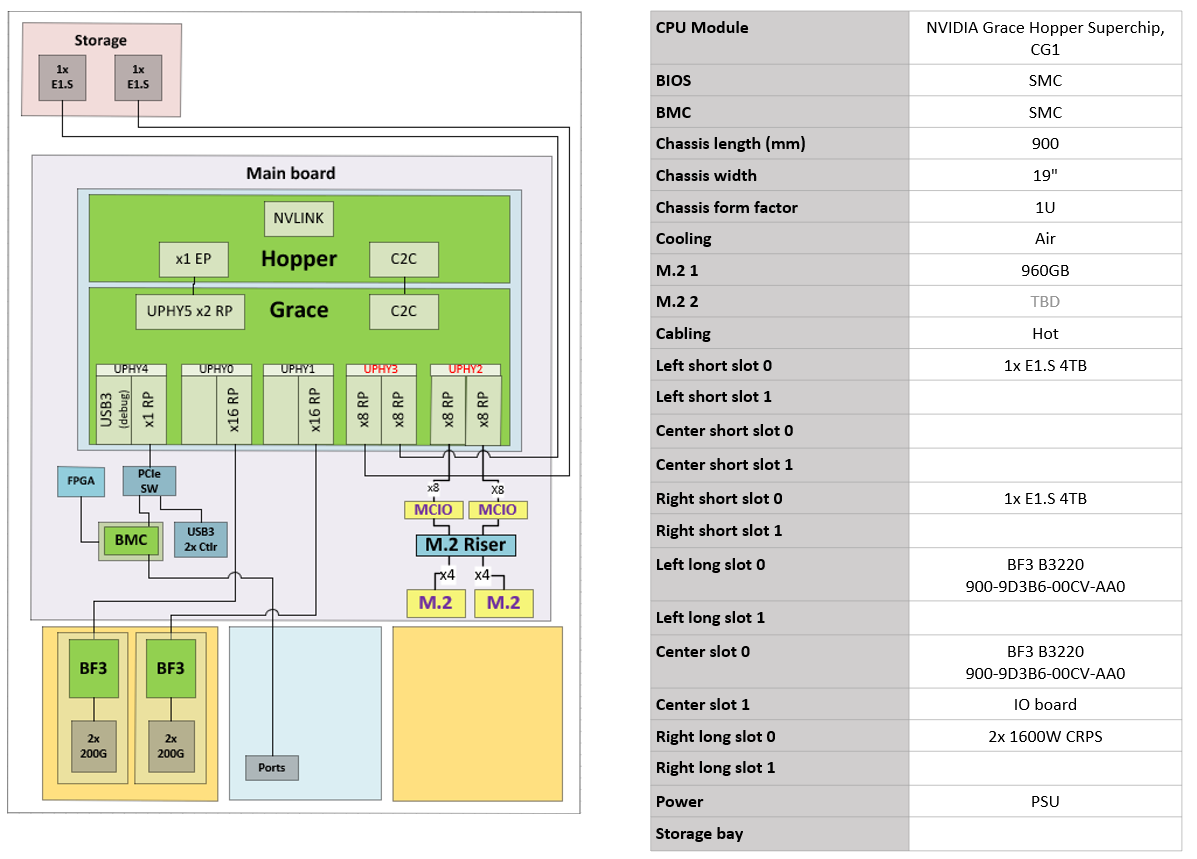The image size is (1197, 859).
Task: Click the M.2 Riser block
Action: (466, 545)
